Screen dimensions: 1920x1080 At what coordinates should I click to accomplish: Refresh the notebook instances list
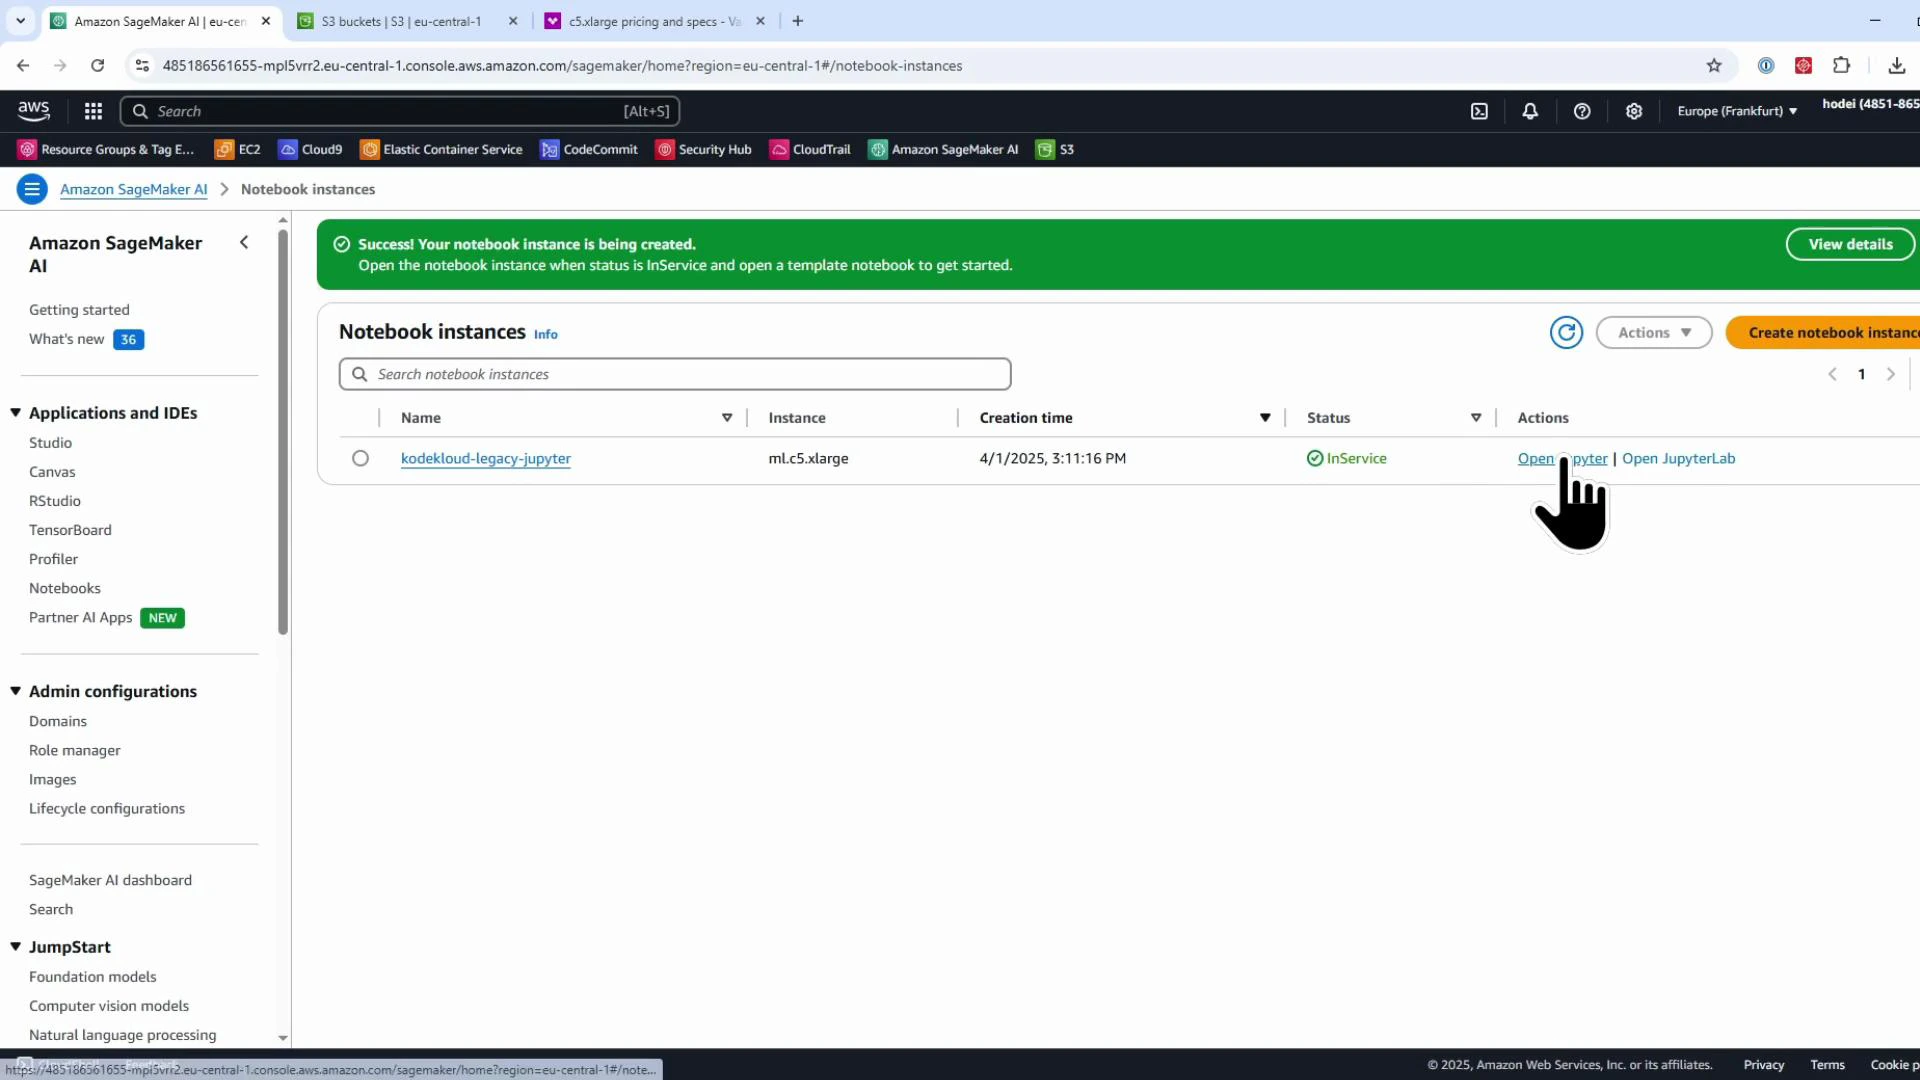click(1566, 332)
